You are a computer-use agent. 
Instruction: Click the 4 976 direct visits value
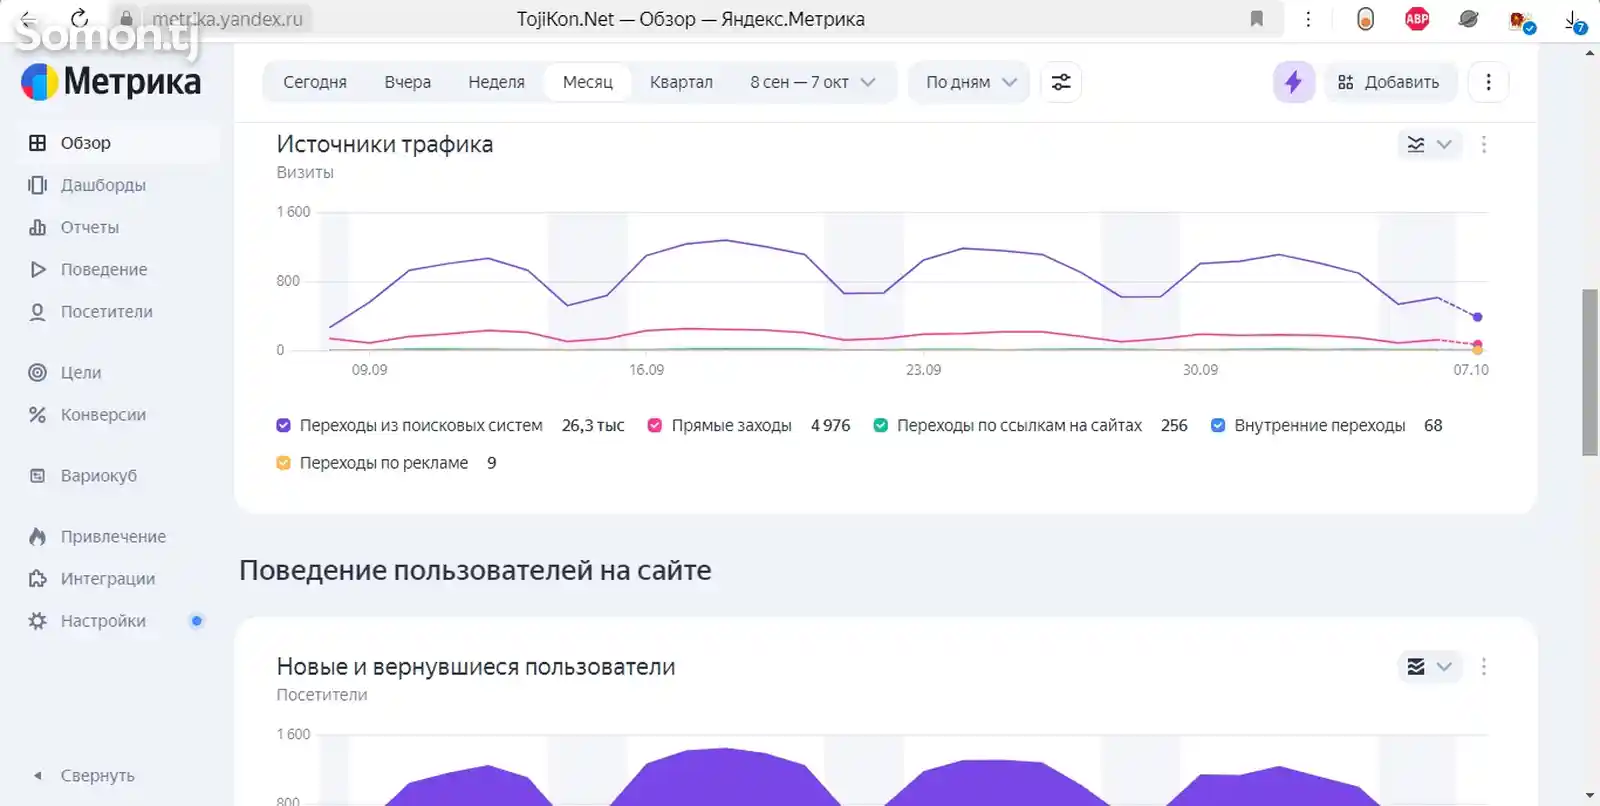[x=830, y=425]
